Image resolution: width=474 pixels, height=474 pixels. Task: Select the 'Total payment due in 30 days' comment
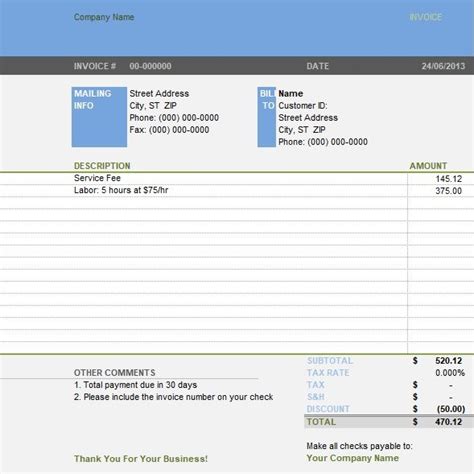pyautogui.click(x=135, y=385)
